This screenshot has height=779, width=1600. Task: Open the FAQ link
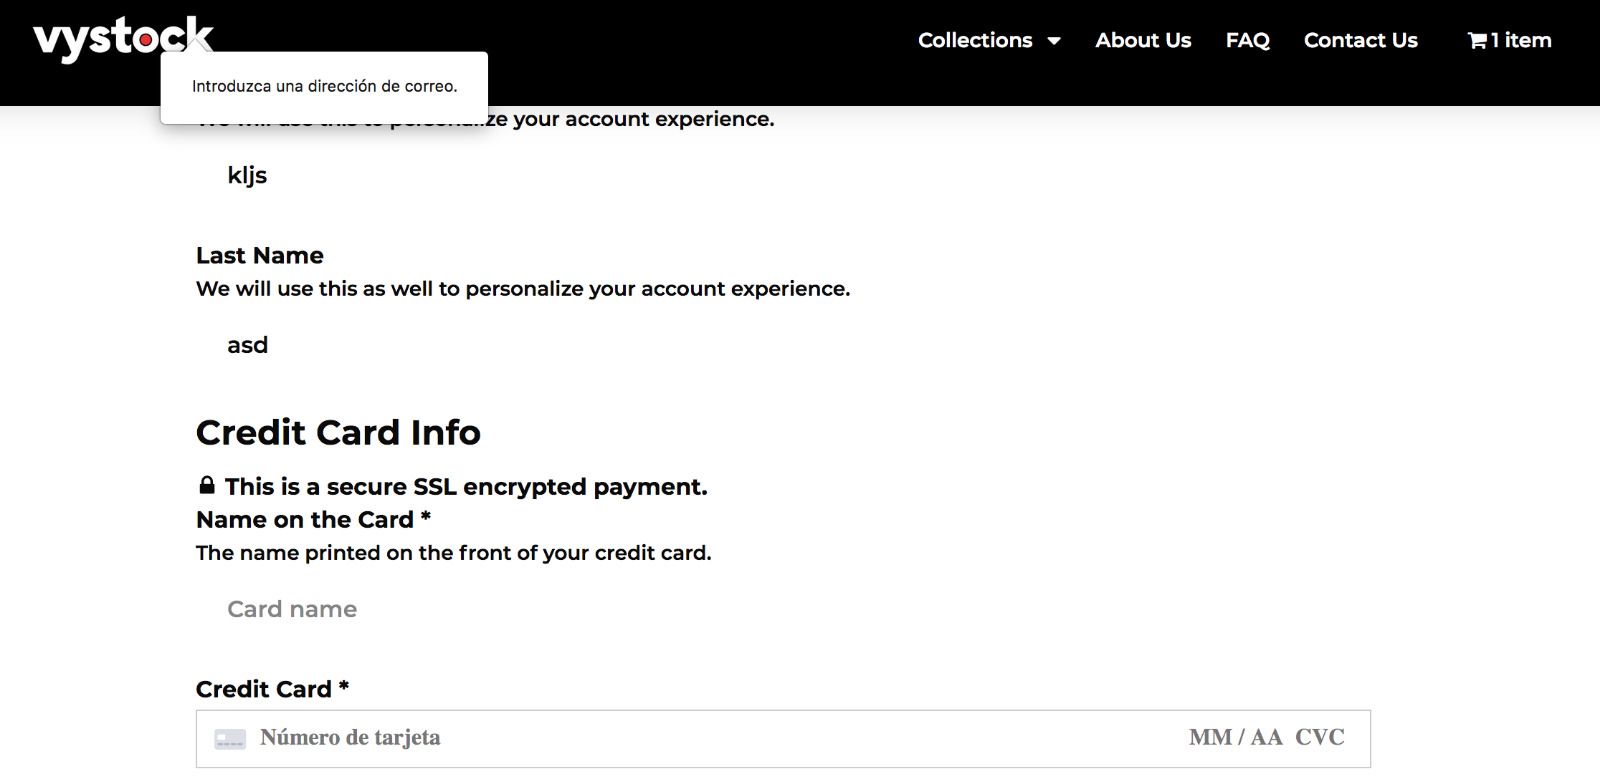tap(1247, 40)
